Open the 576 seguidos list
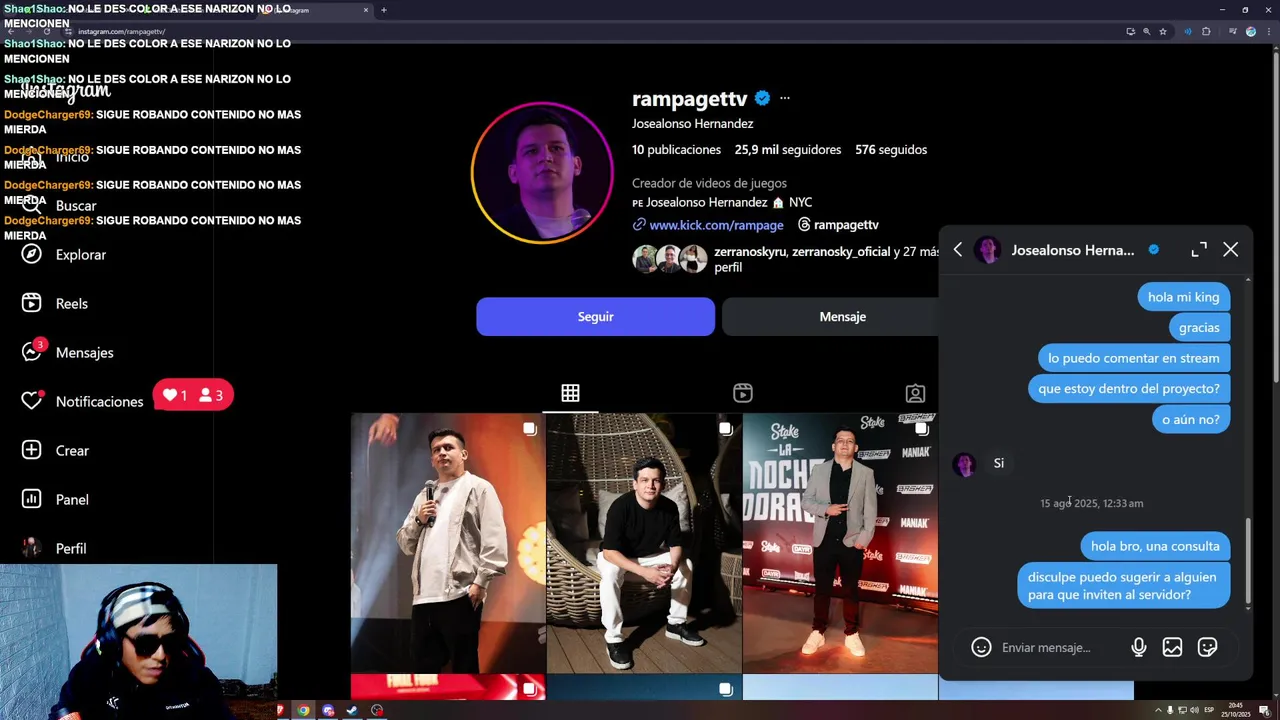The height and width of the screenshot is (720, 1280). pos(891,149)
